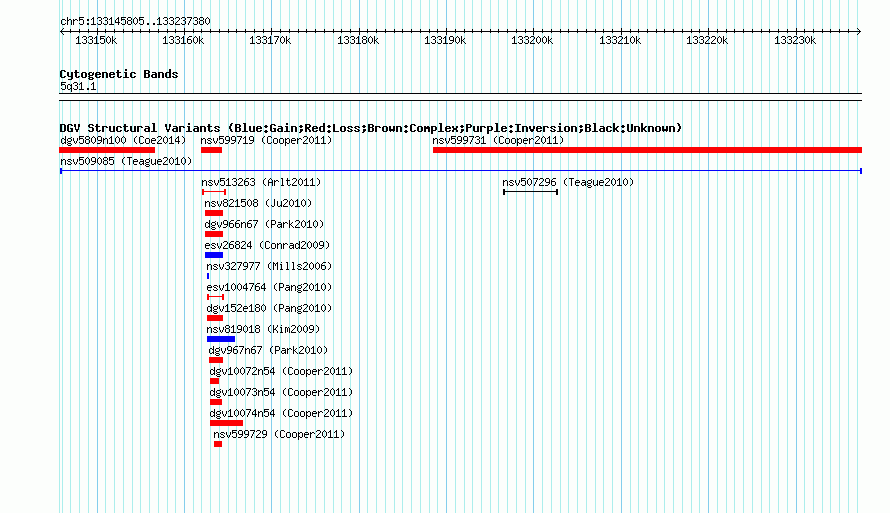
Task: Click the 5q31.1 cytogenetic band label
Action: [x=78, y=86]
